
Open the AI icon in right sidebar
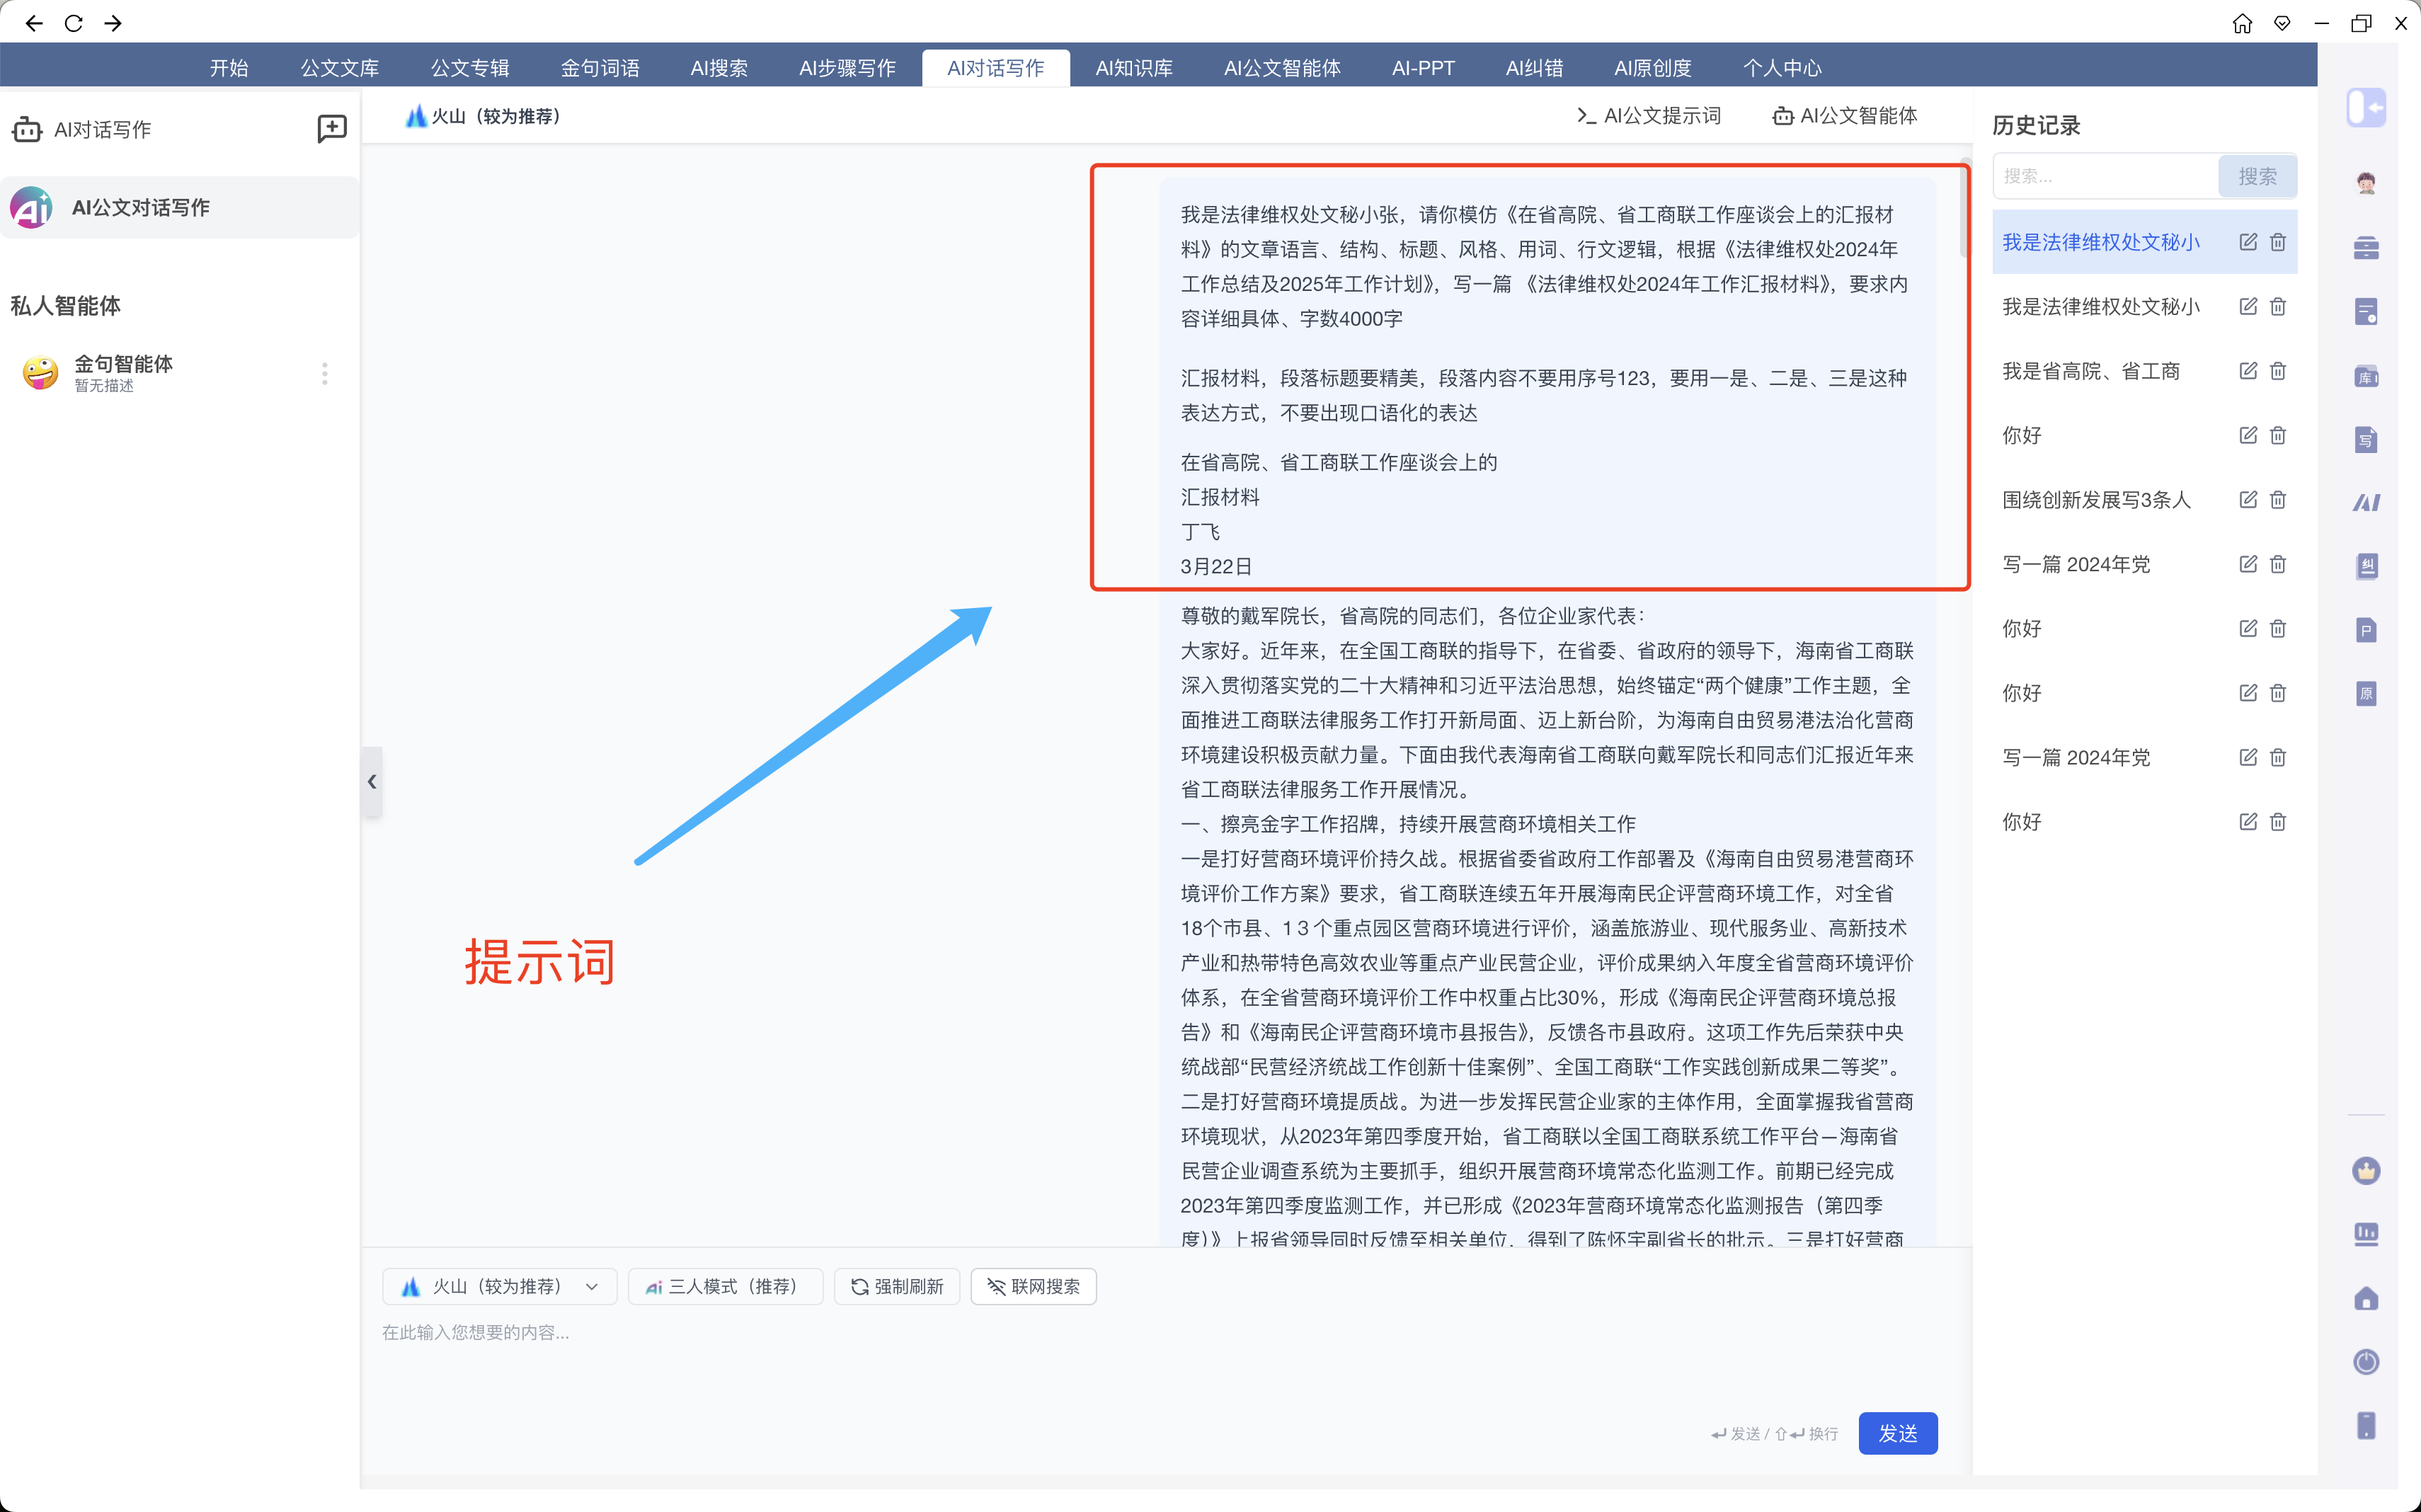point(2365,502)
